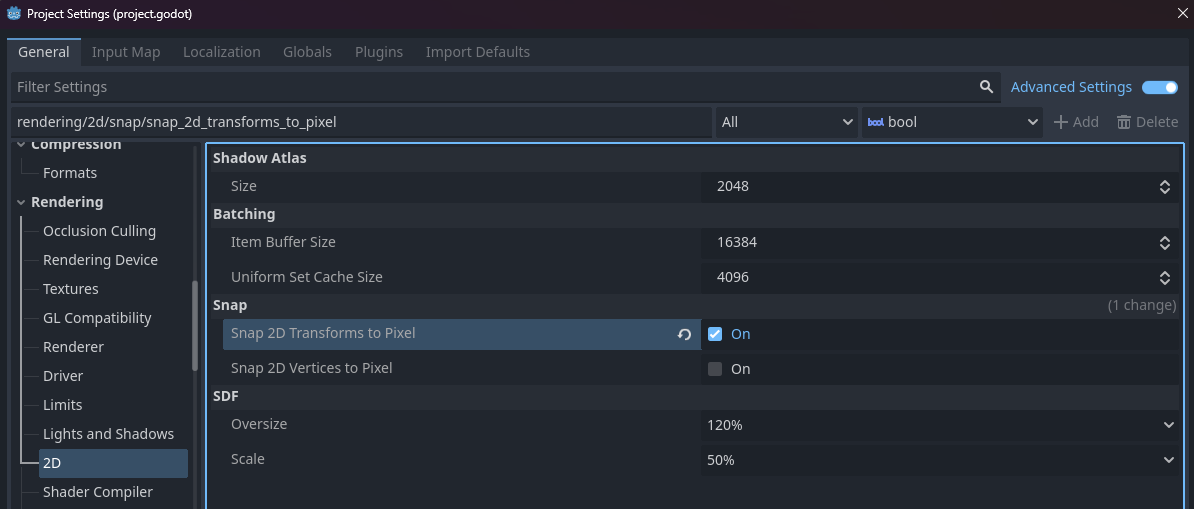The width and height of the screenshot is (1194, 509).
Task: Enable Snap 2D Vertices to Pixel checkbox
Action: coord(715,369)
